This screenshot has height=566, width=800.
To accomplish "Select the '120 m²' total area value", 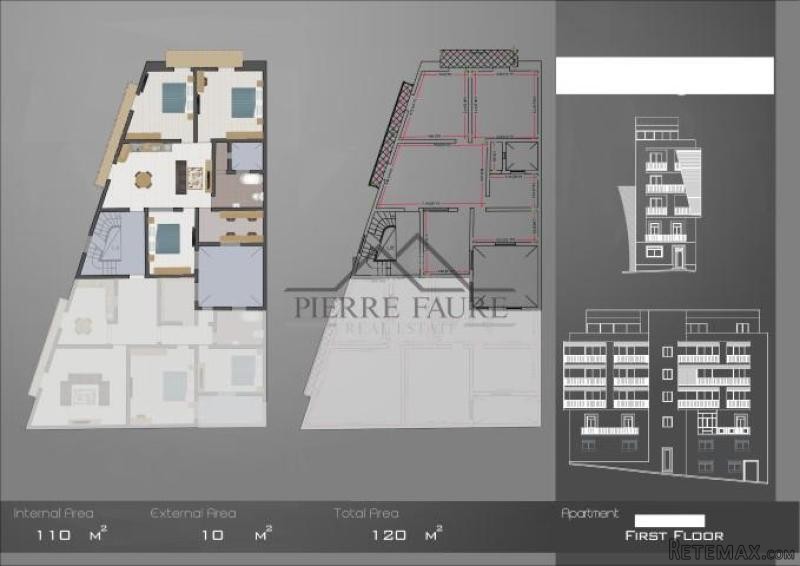I will pos(407,534).
